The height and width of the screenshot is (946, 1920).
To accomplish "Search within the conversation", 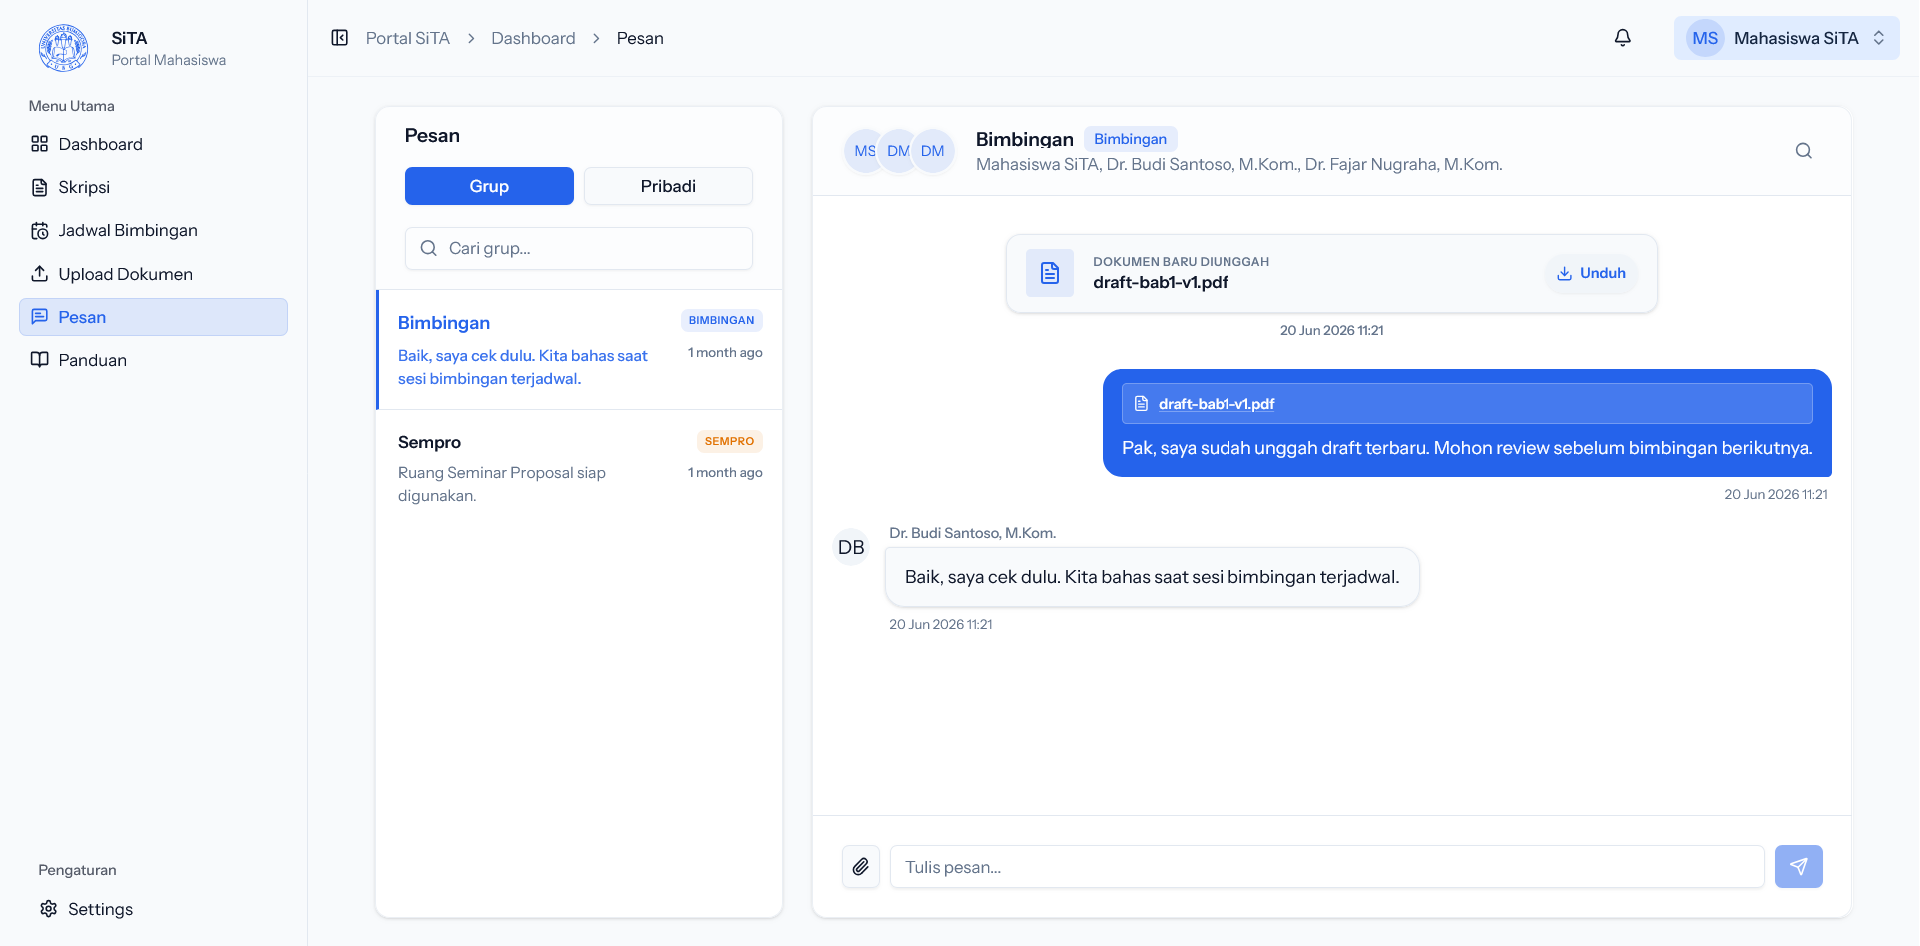I will point(1803,151).
